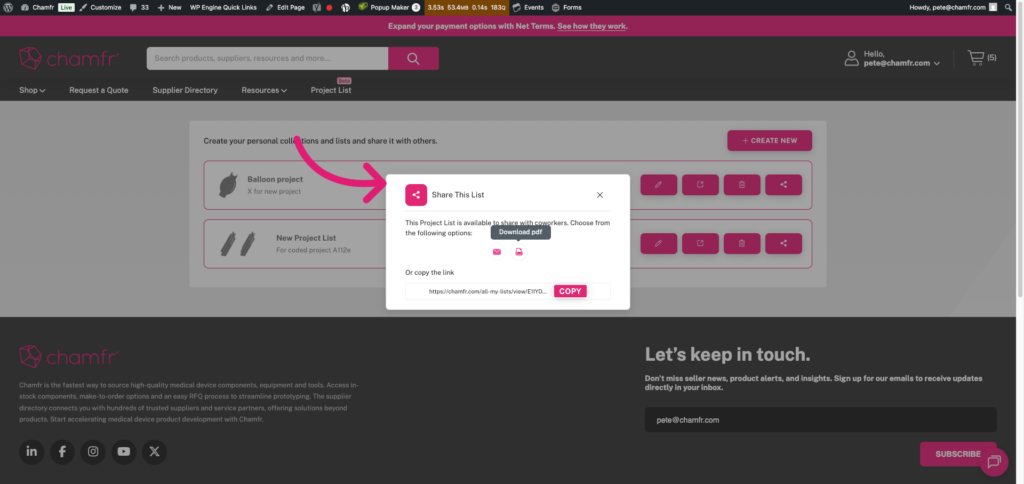The height and width of the screenshot is (484, 1024).
Task: Edit the New Project List
Action: point(658,244)
